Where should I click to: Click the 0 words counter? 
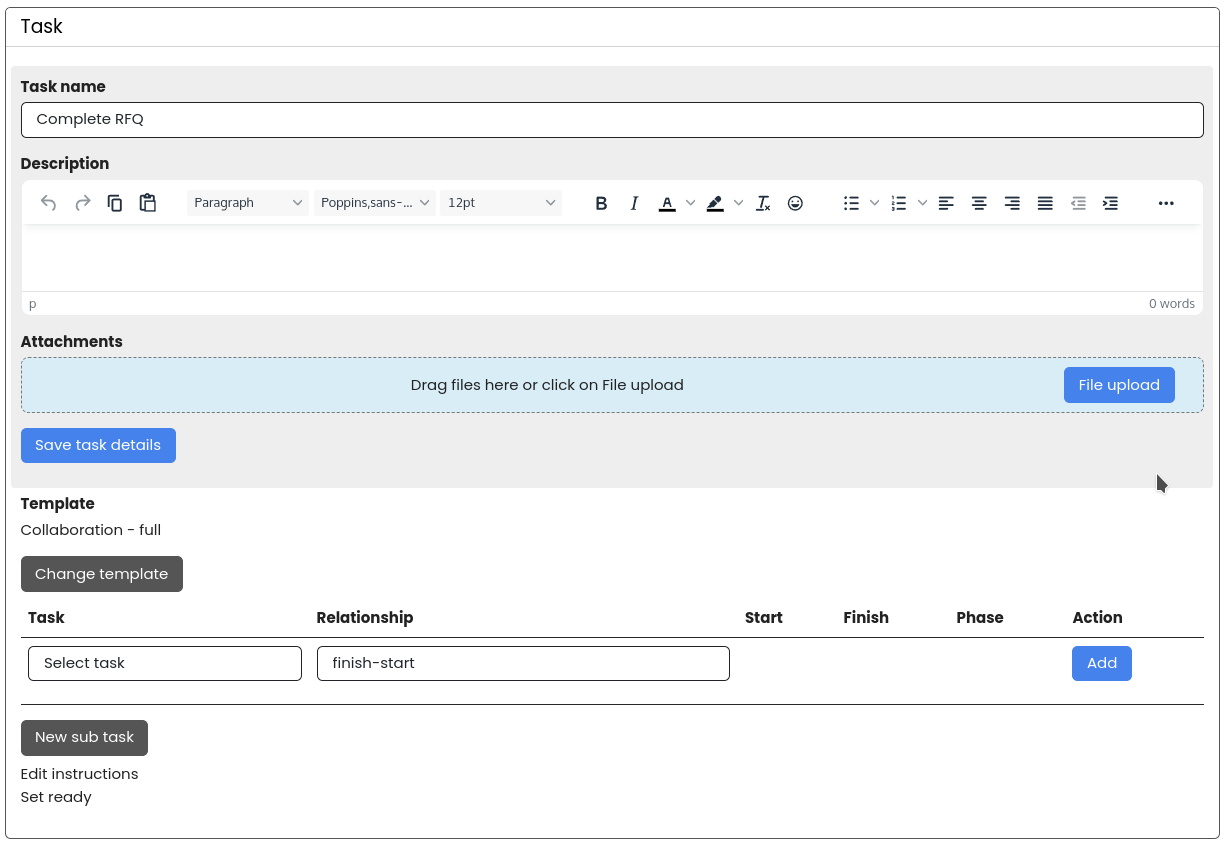pos(1172,304)
